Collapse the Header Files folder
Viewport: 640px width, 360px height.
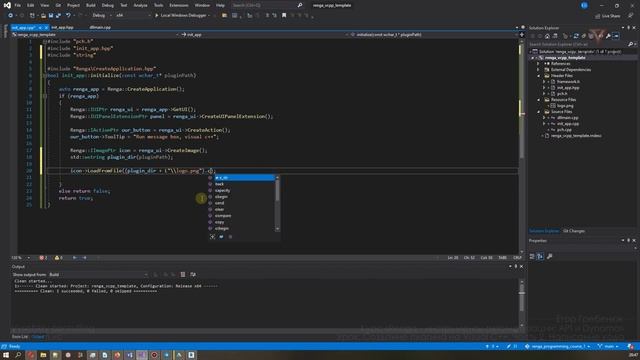538,76
